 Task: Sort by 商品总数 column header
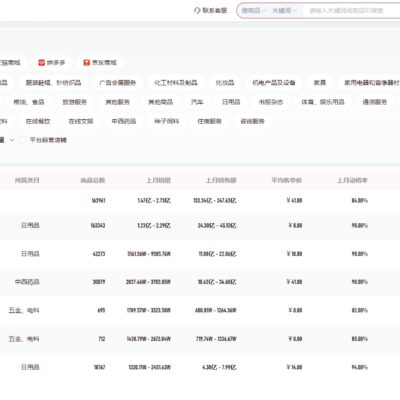[93, 180]
